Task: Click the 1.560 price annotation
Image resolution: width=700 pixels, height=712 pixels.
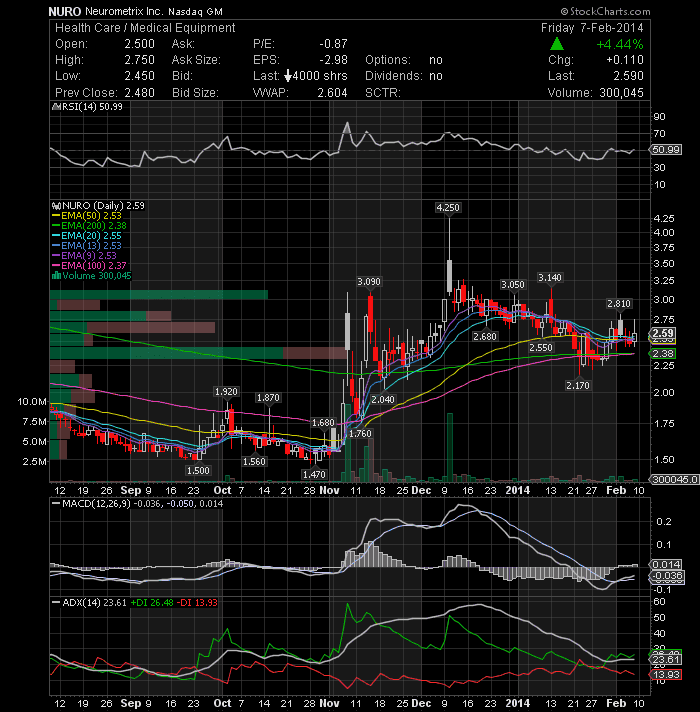Action: coord(254,461)
